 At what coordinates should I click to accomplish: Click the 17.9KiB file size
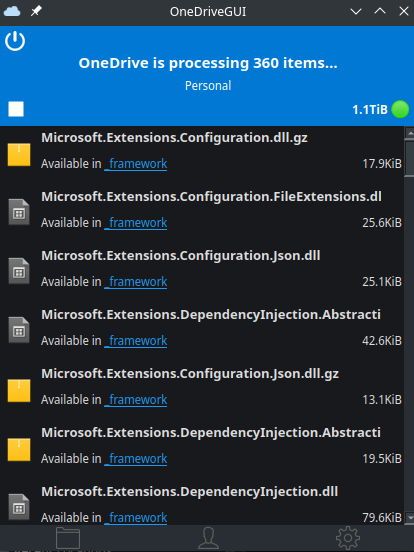[382, 164]
